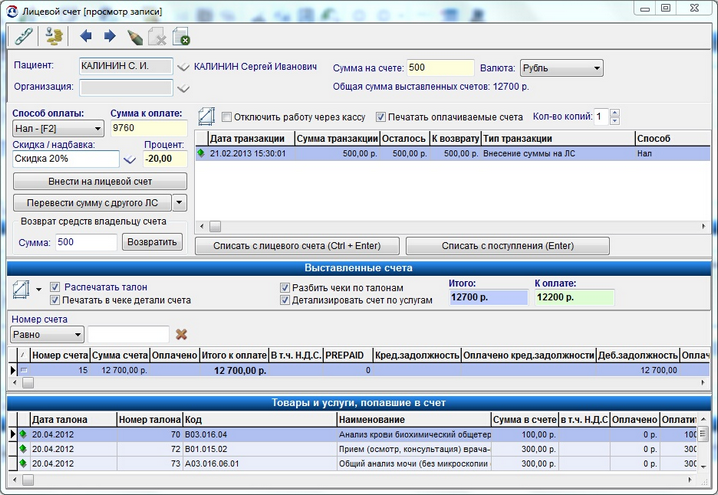Open arrow next to invoices print icon
The width and height of the screenshot is (718, 495).
coord(38,289)
